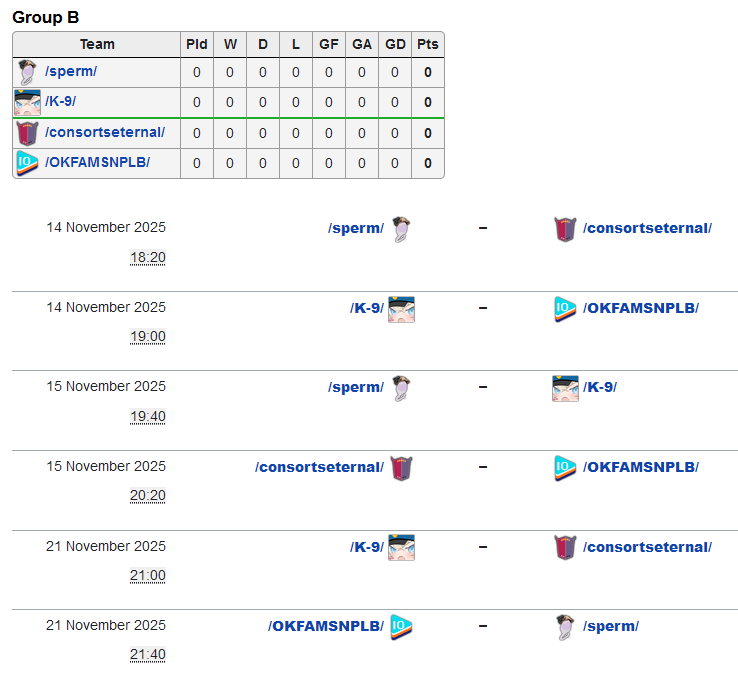Click /consortseternal/ shield logo in standings table
The image size is (738, 691).
[x=28, y=133]
